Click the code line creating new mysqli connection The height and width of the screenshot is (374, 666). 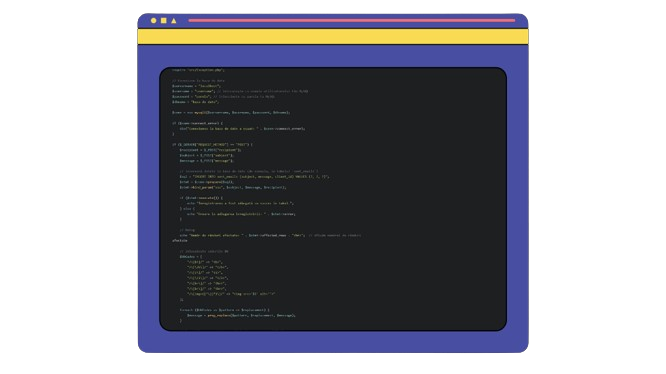pyautogui.click(x=231, y=112)
